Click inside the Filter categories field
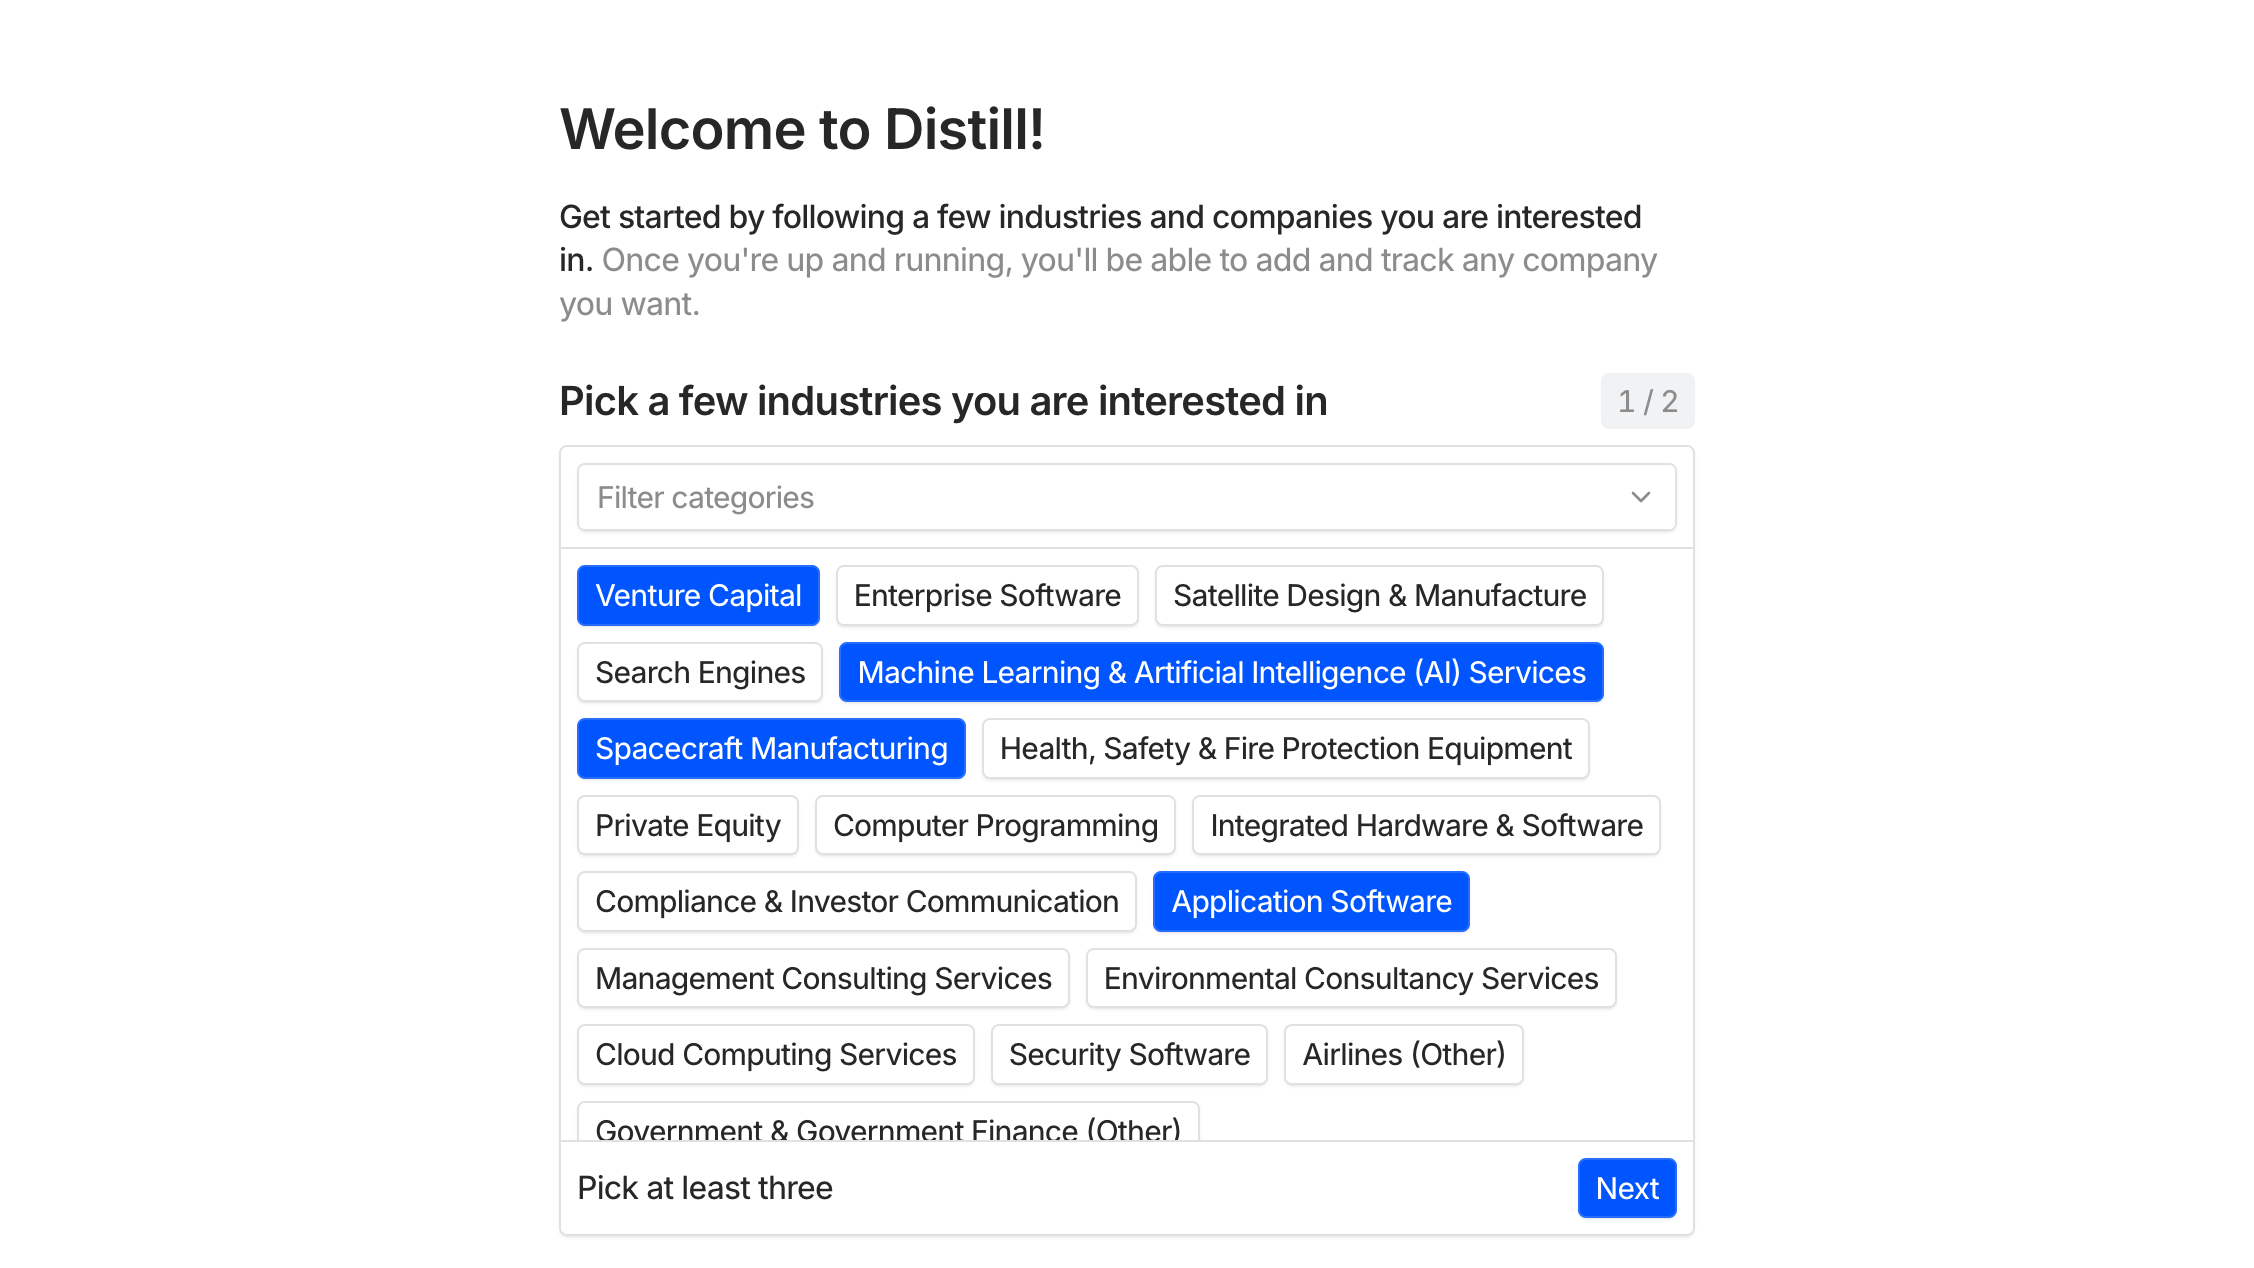 click(1000, 497)
